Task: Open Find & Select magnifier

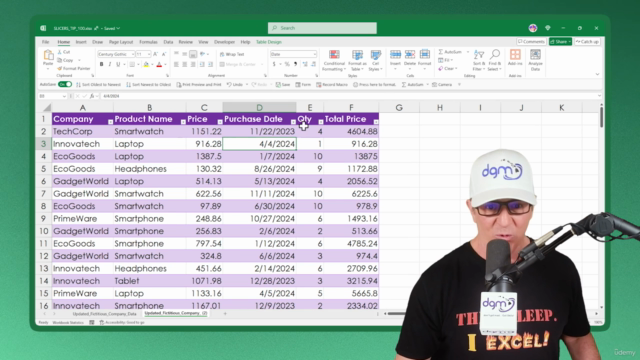Action: pos(495,60)
